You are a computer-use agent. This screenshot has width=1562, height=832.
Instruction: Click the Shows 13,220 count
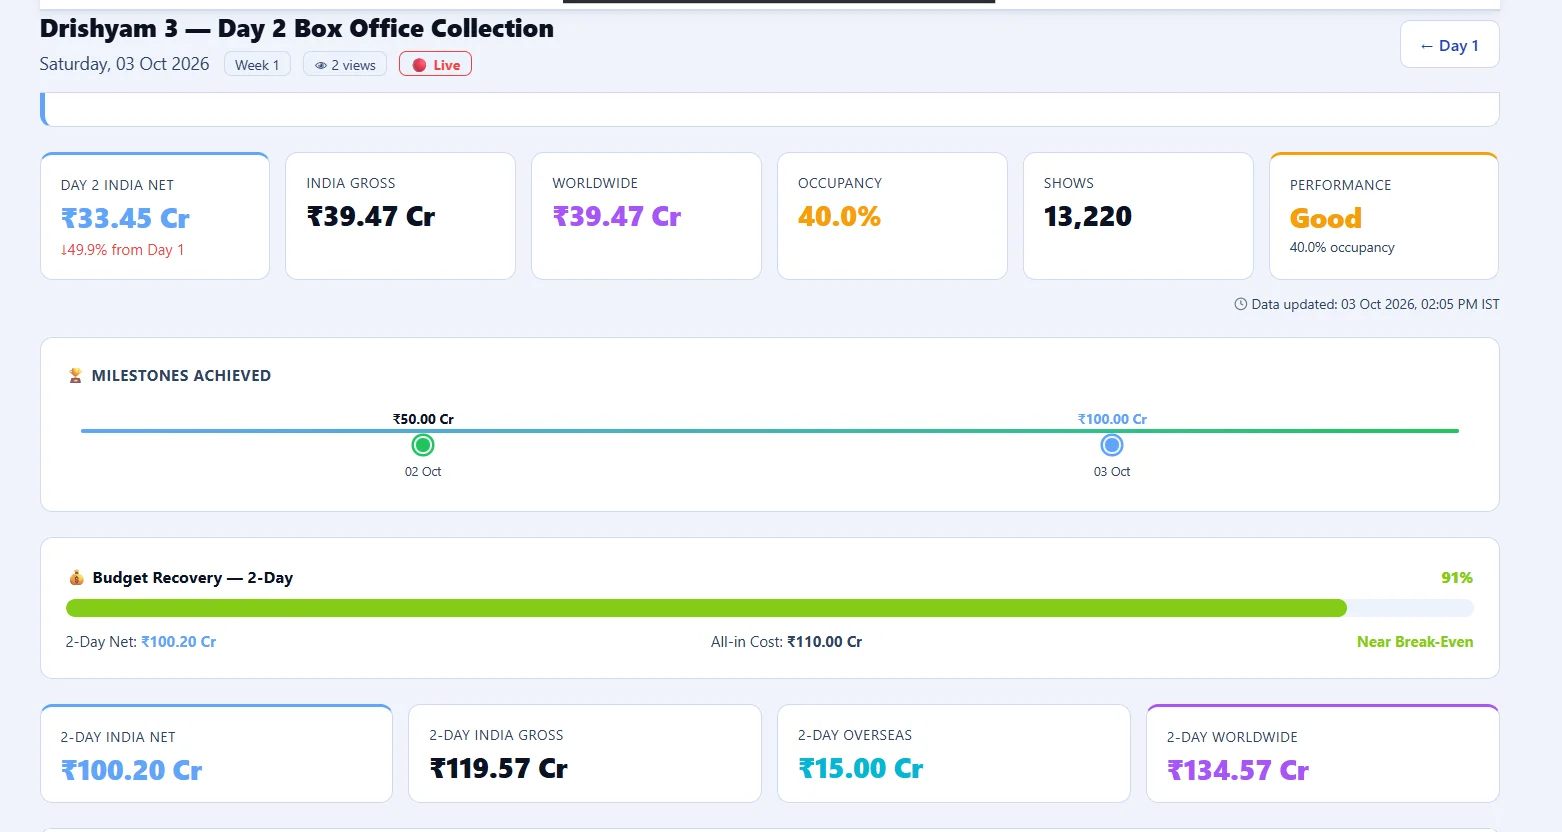coord(1088,217)
